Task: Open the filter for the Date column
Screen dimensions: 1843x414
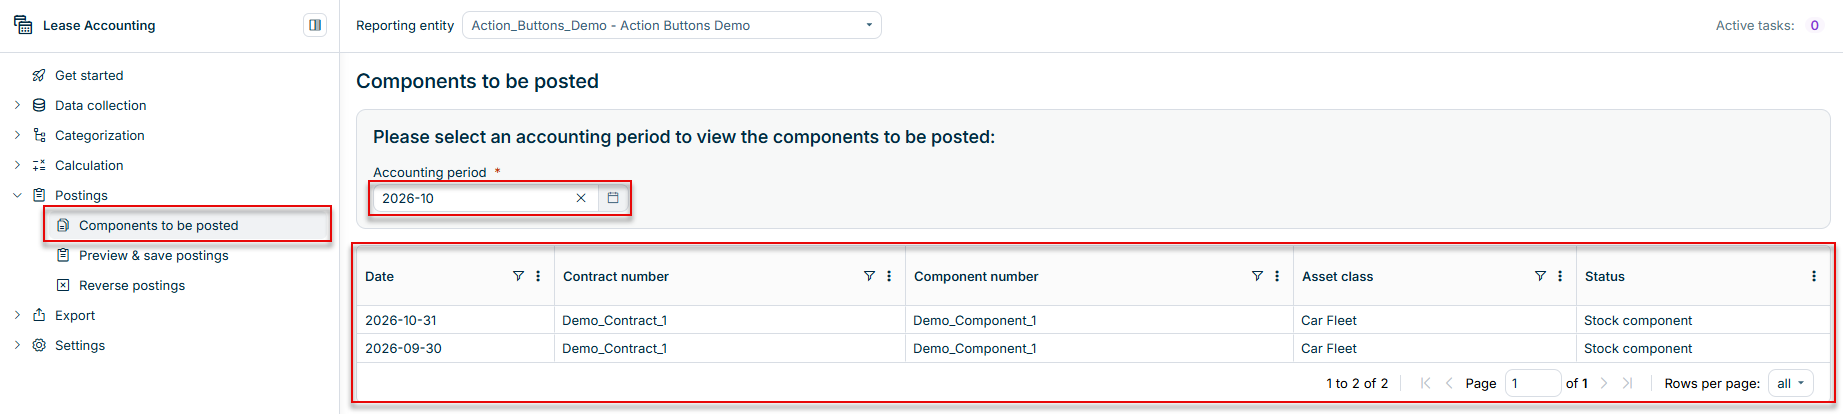Action: [x=518, y=276]
